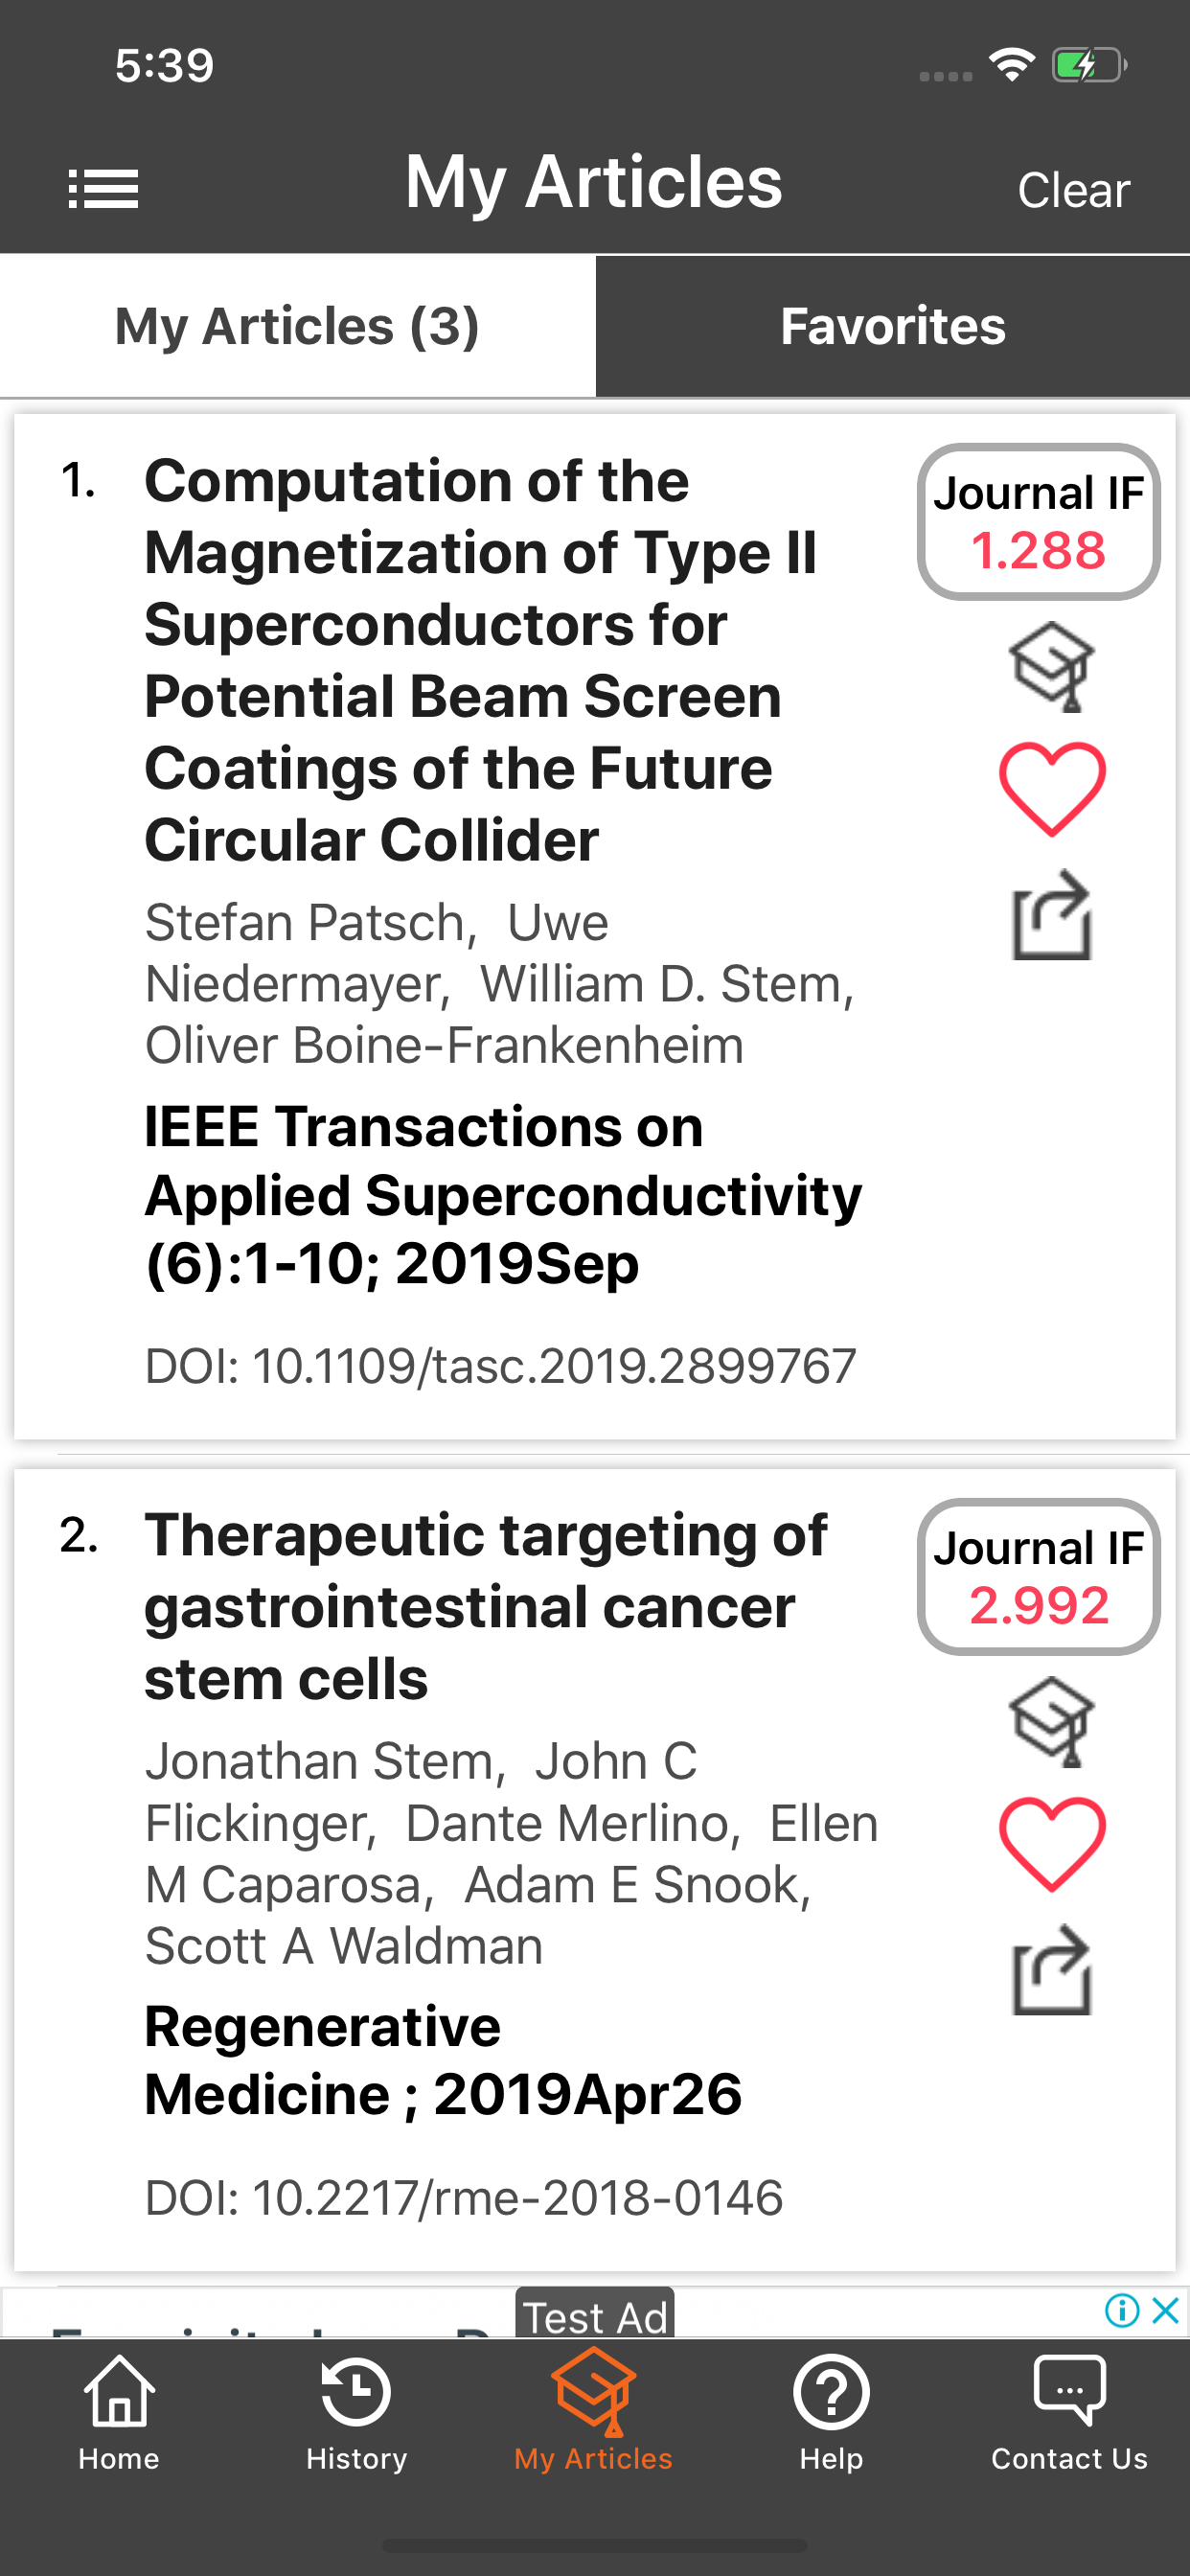The width and height of the screenshot is (1190, 2576).
Task: View Journal IF 2.992 badge
Action: (x=1038, y=1577)
